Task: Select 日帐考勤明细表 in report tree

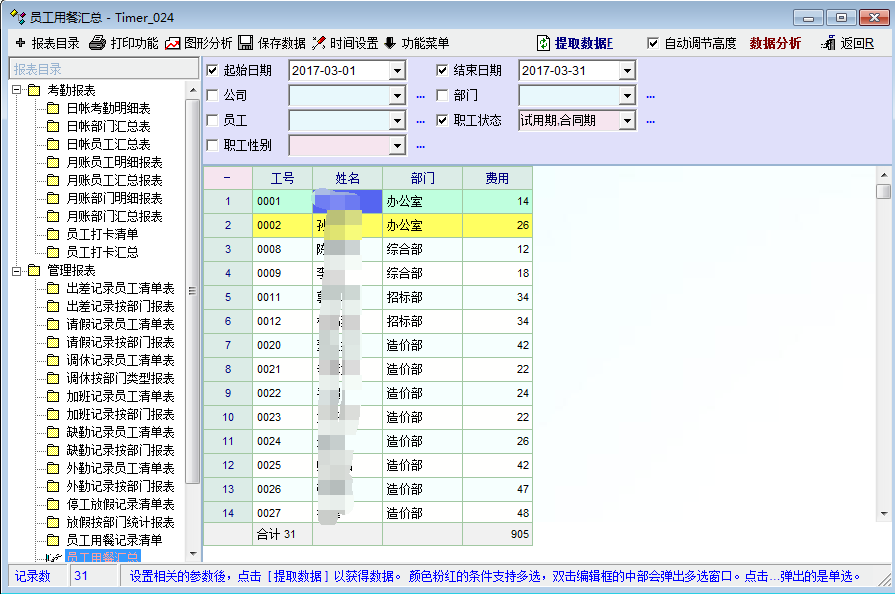Action: [x=108, y=108]
